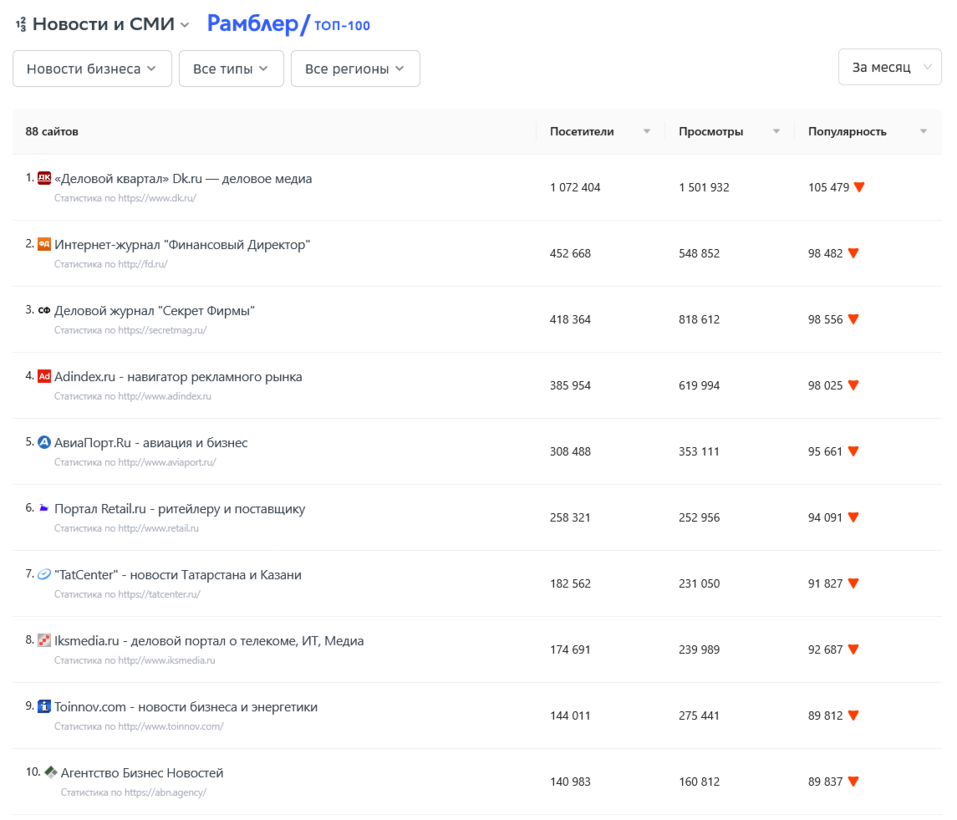The height and width of the screenshot is (820, 957).
Task: Open Деловой журнал "Секрет Фирмы" link
Action: 154,311
